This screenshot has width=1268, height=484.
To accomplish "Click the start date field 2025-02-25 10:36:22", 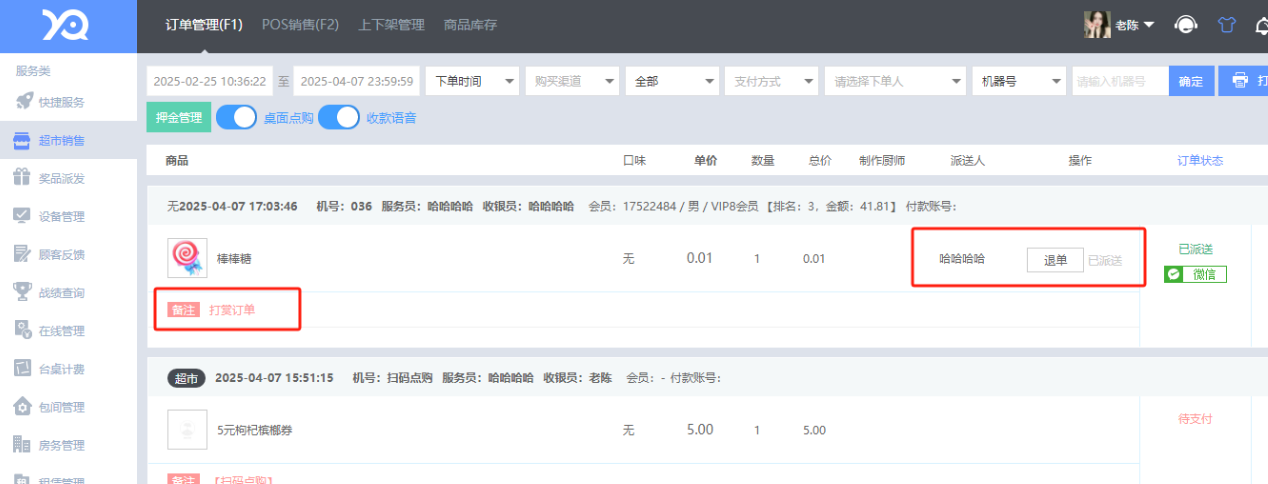I will coord(209,81).
